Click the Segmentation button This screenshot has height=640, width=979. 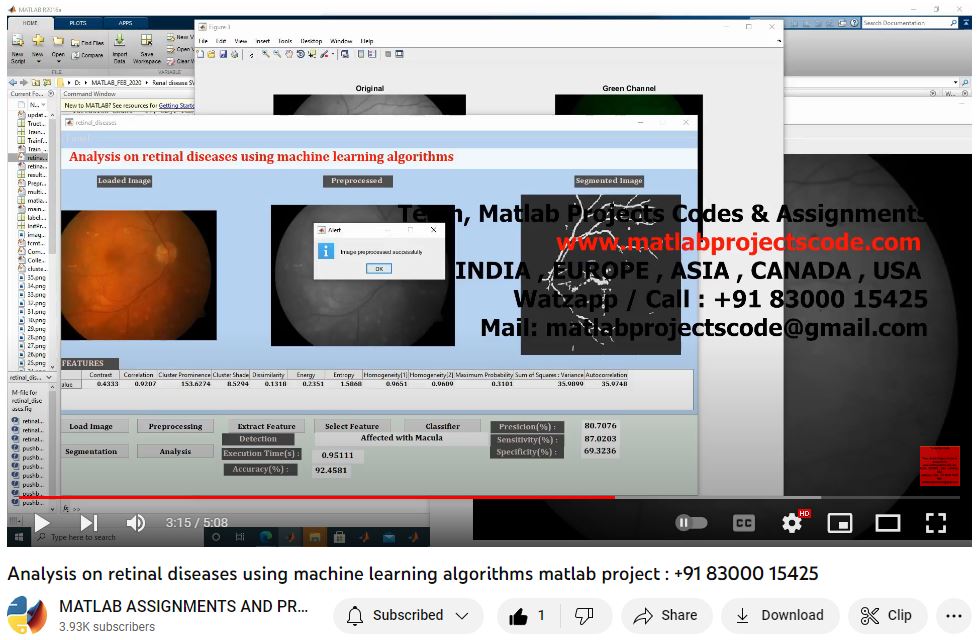pos(95,451)
